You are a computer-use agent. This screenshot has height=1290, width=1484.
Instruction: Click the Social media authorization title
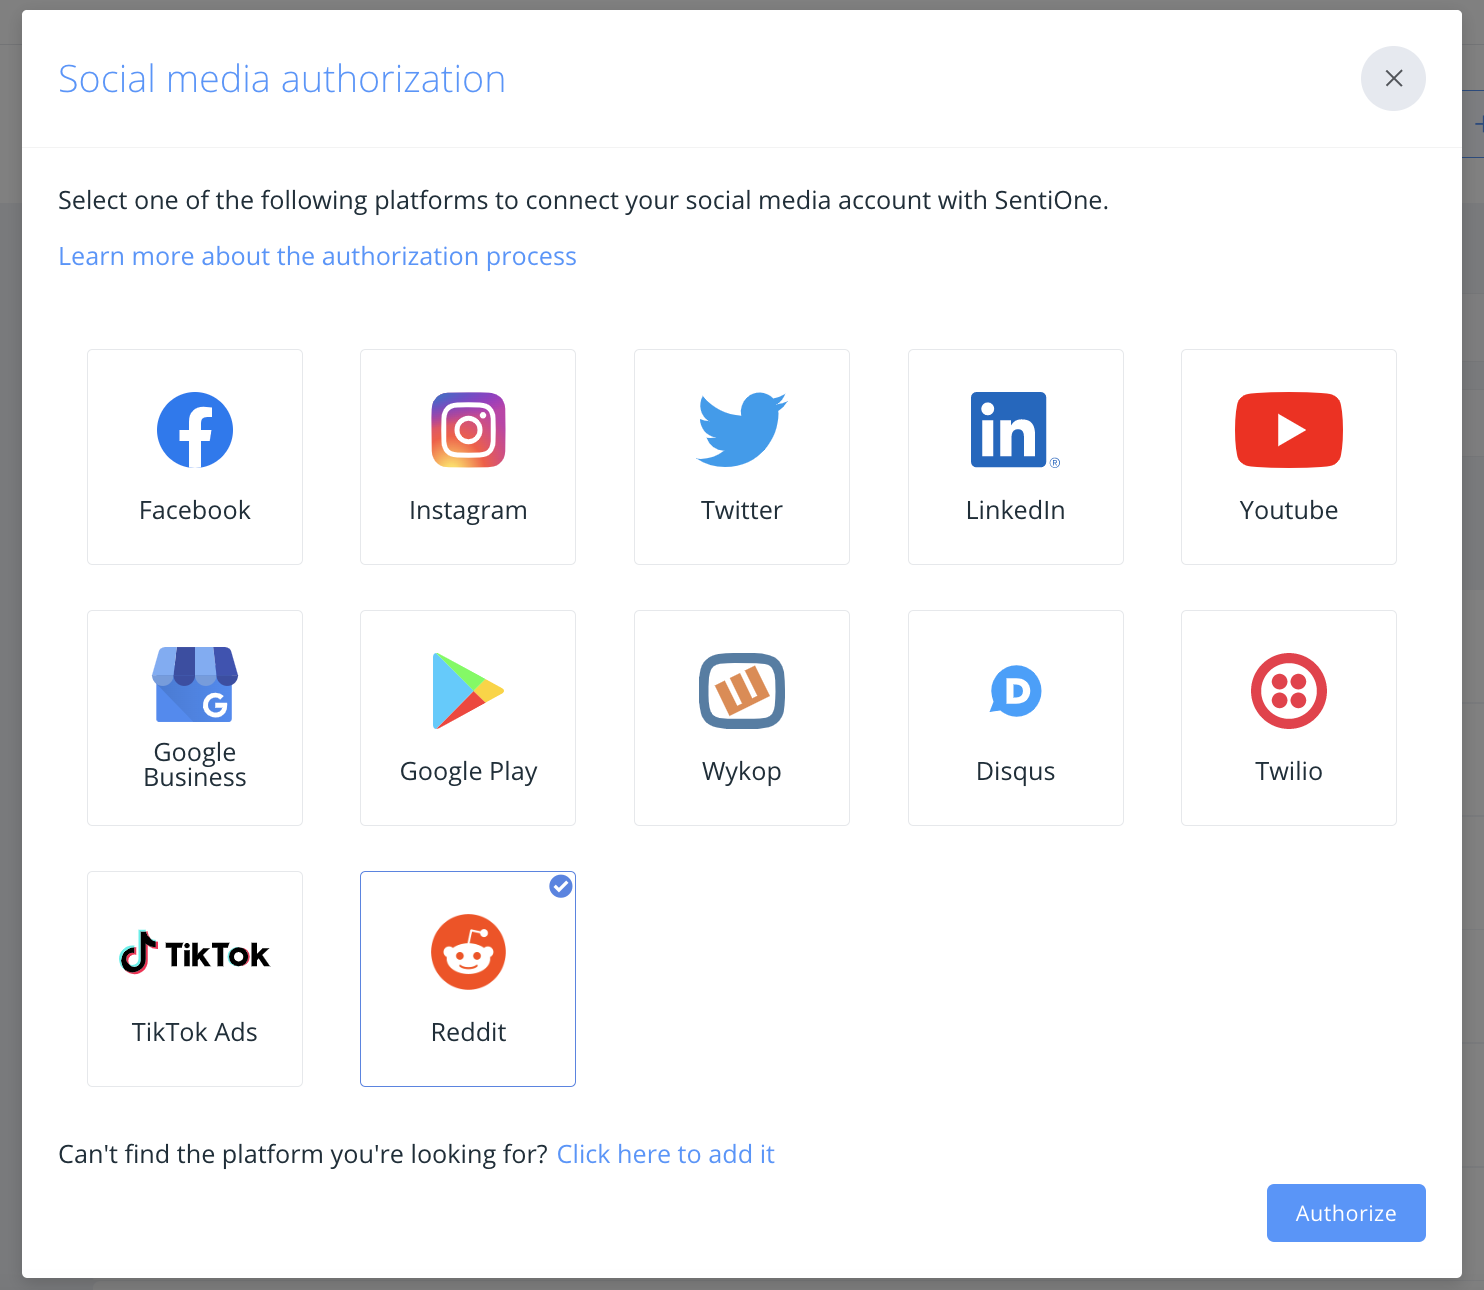click(x=282, y=79)
